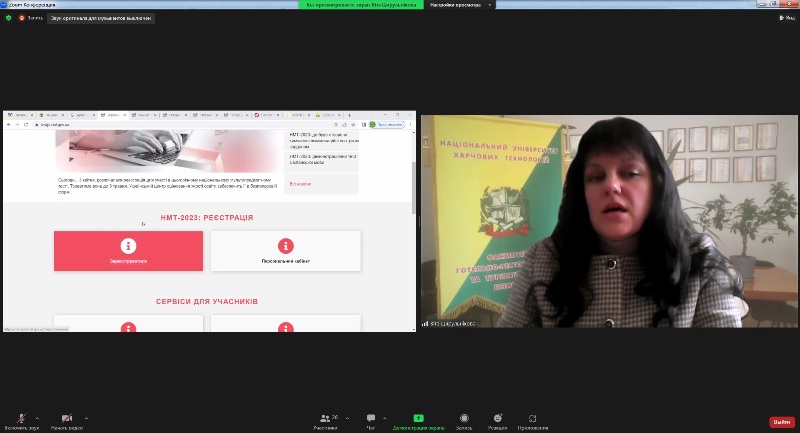This screenshot has height=433, width=800.
Task: Click the right info icon under Services for Participants
Action: pyautogui.click(x=286, y=327)
